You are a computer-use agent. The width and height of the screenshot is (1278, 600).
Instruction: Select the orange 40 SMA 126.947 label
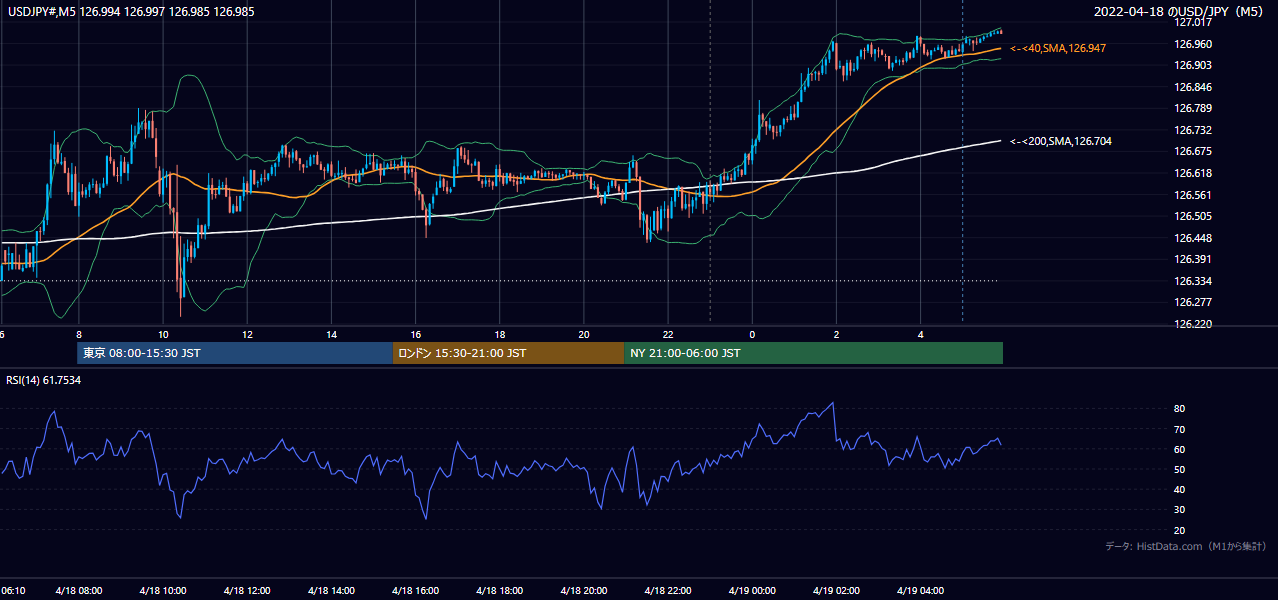coord(1058,48)
